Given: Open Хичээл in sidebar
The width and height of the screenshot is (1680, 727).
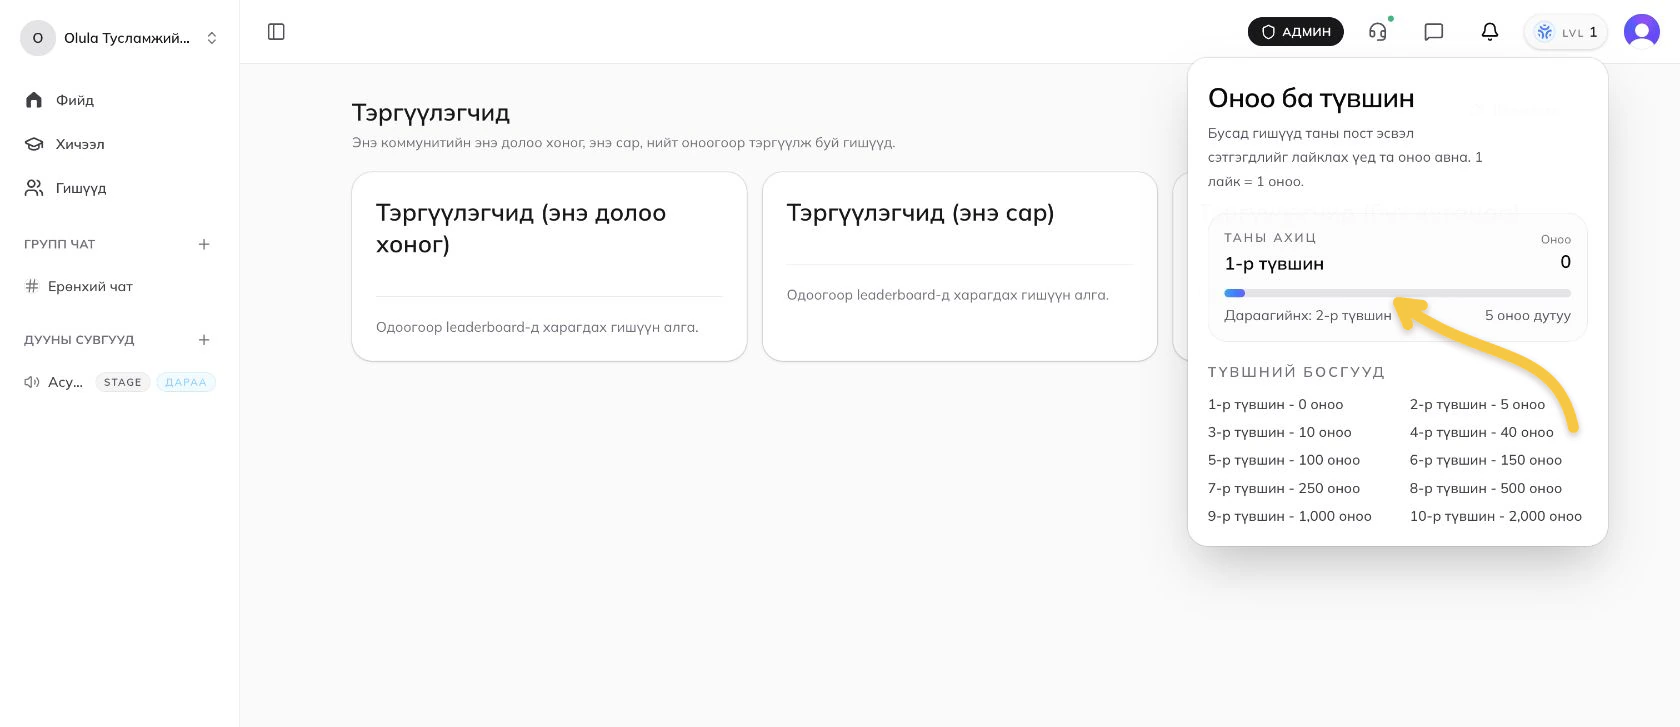Looking at the screenshot, I should tap(120, 144).
